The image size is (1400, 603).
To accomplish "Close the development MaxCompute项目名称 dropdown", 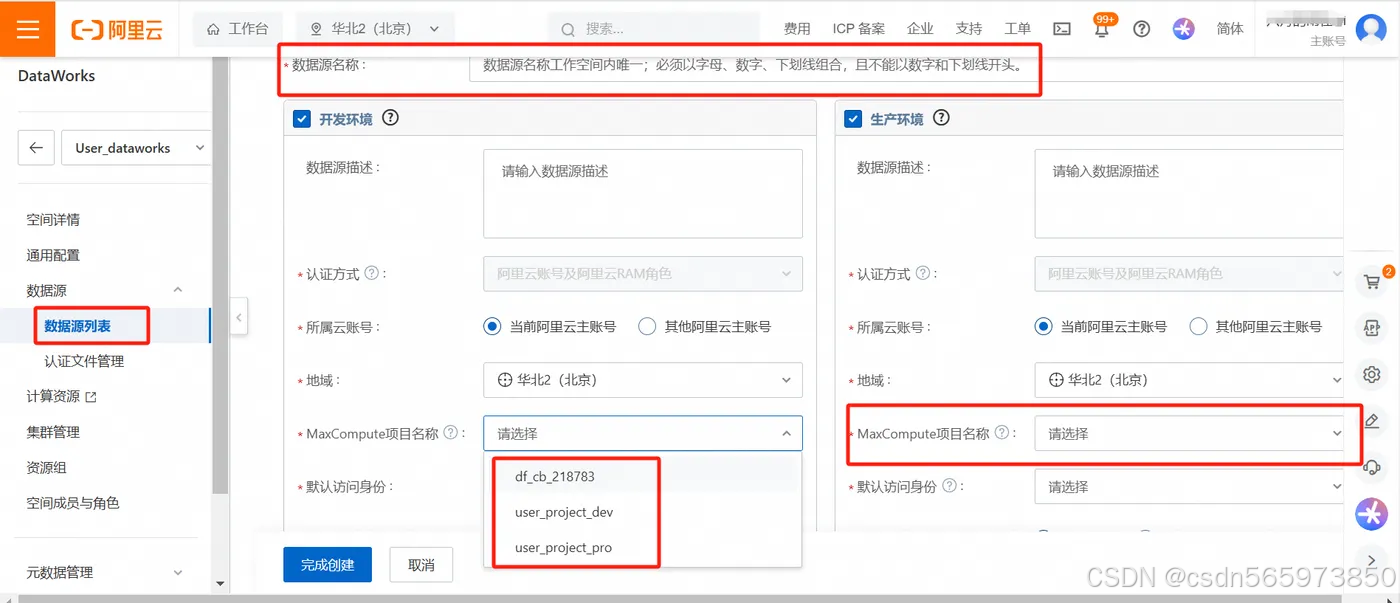I will click(x=643, y=433).
